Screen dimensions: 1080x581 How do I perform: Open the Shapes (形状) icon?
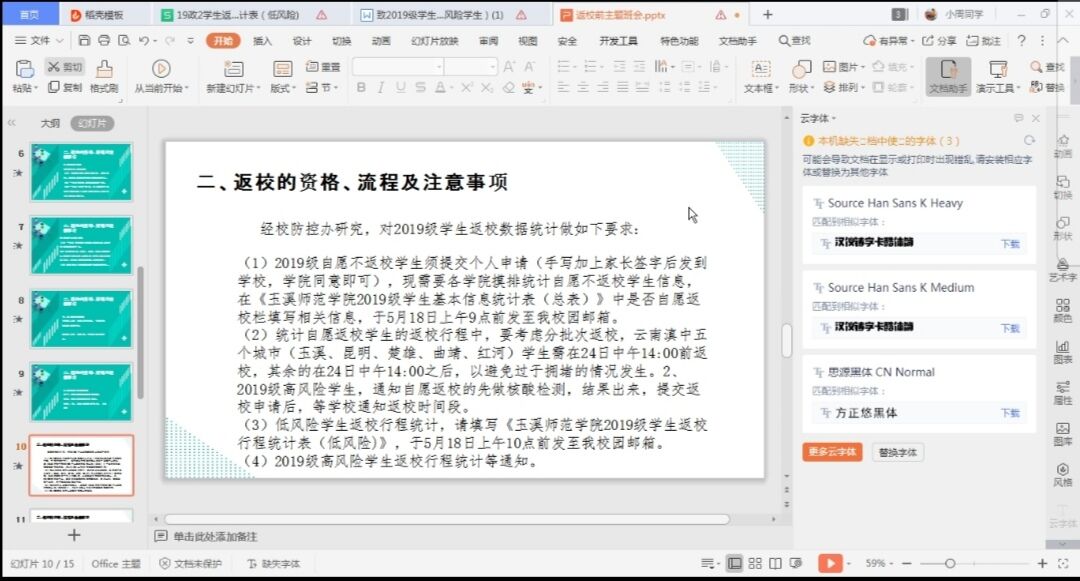[801, 68]
